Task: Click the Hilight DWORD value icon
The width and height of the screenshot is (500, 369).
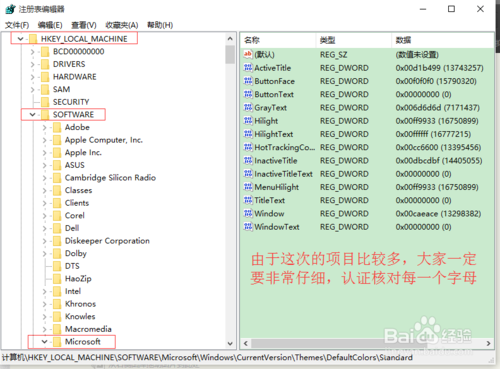Action: click(248, 121)
